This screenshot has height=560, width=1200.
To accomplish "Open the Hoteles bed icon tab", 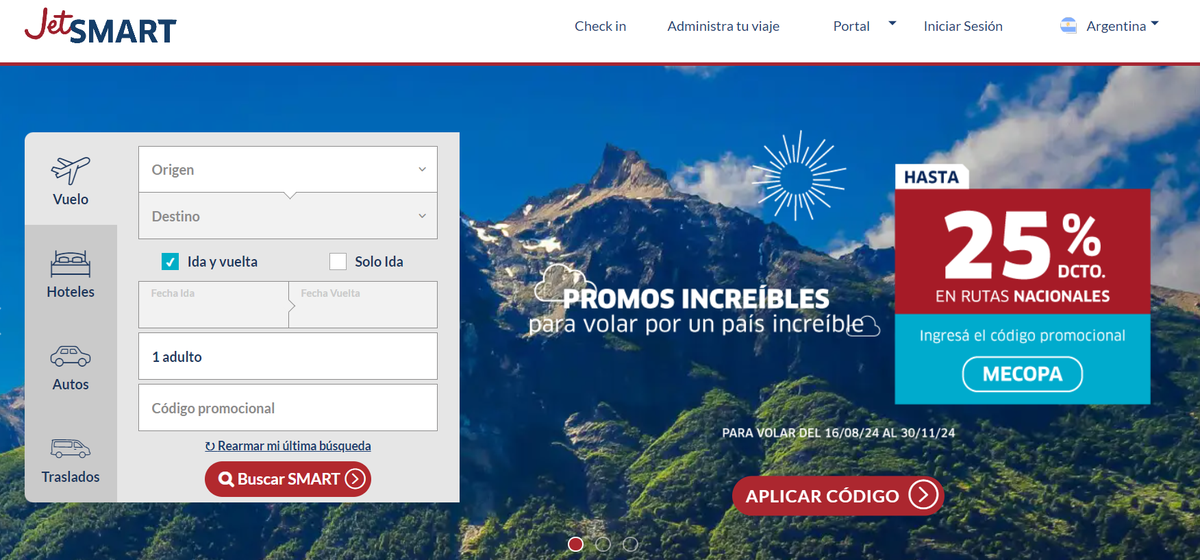I will [x=71, y=263].
